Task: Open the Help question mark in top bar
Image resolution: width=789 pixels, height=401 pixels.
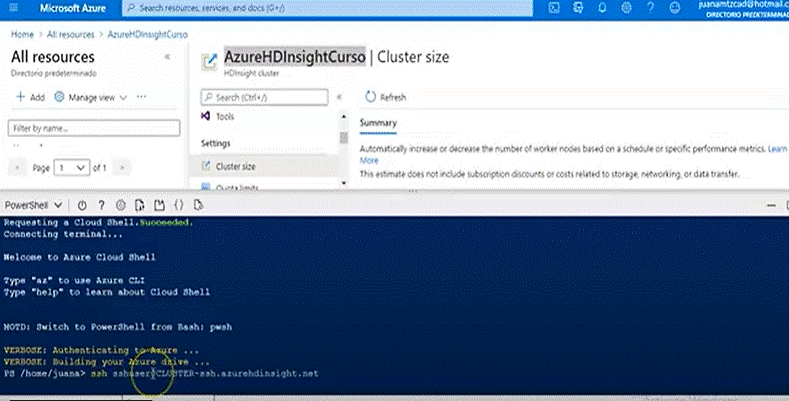Action: [x=651, y=8]
